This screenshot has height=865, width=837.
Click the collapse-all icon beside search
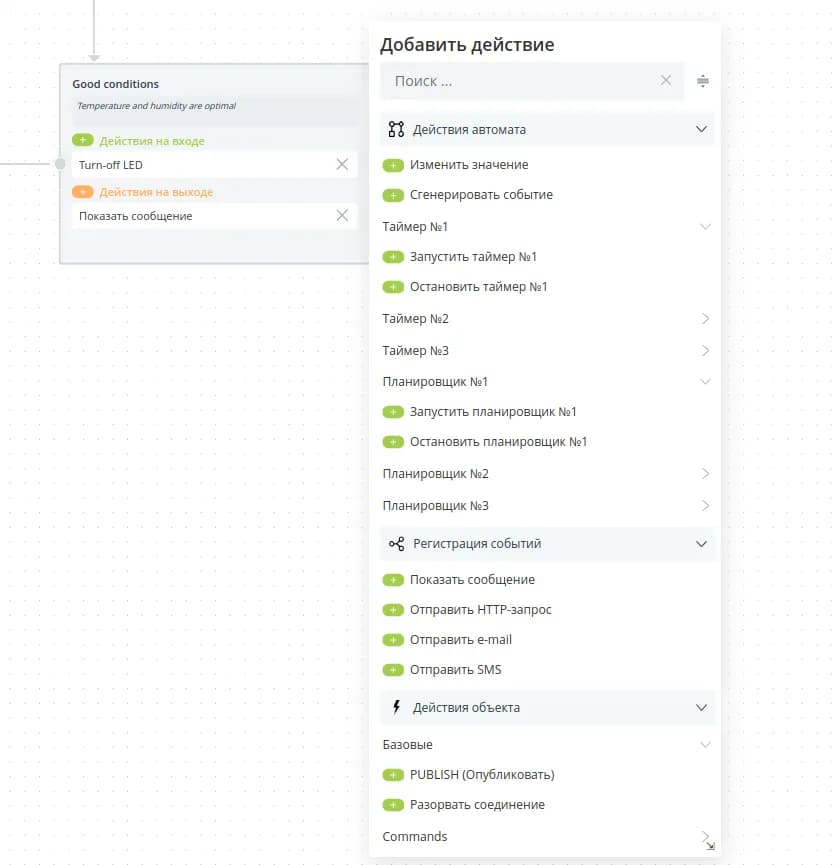coord(703,81)
